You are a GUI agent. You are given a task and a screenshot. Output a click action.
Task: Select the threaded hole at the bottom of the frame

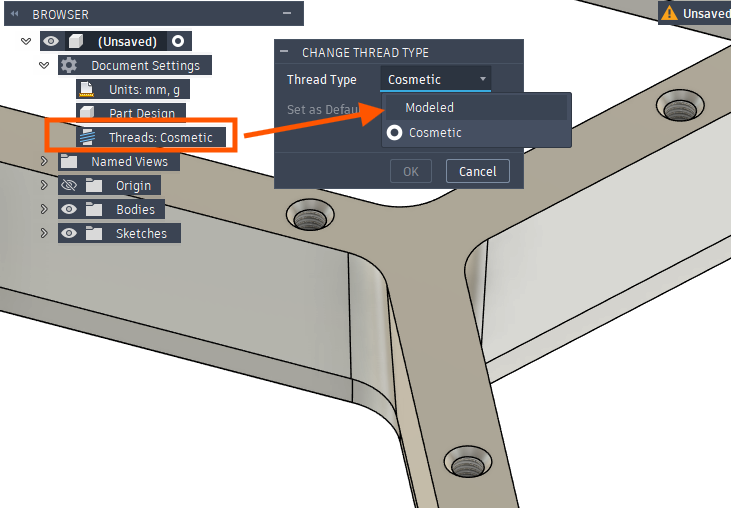(468, 462)
